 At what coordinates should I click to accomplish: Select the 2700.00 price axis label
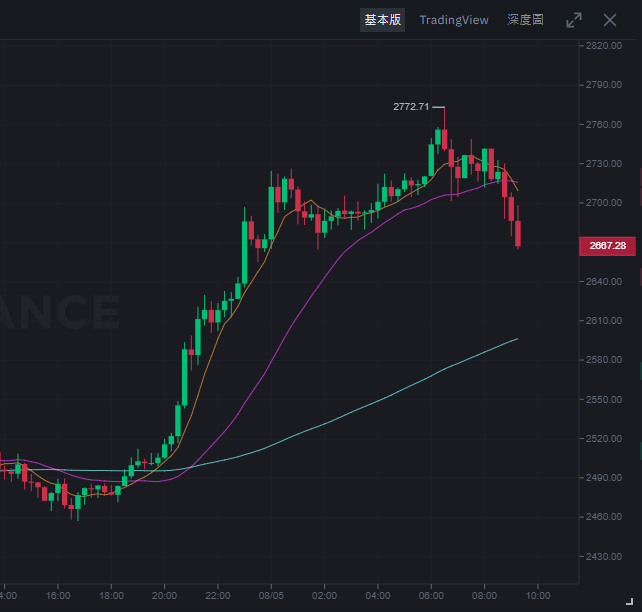coord(604,203)
